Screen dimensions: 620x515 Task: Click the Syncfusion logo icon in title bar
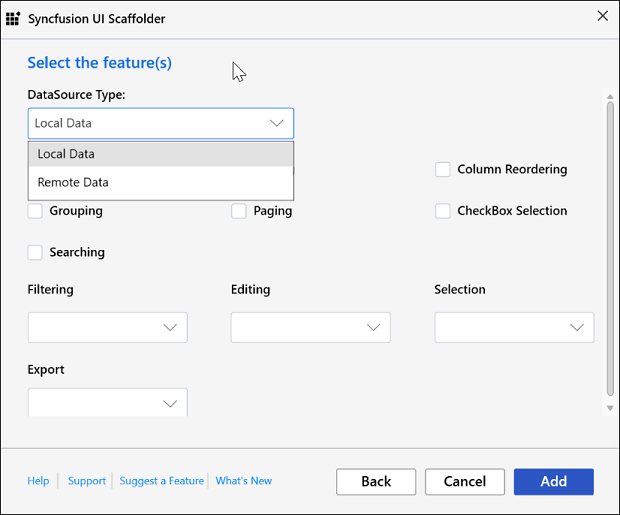pos(13,18)
